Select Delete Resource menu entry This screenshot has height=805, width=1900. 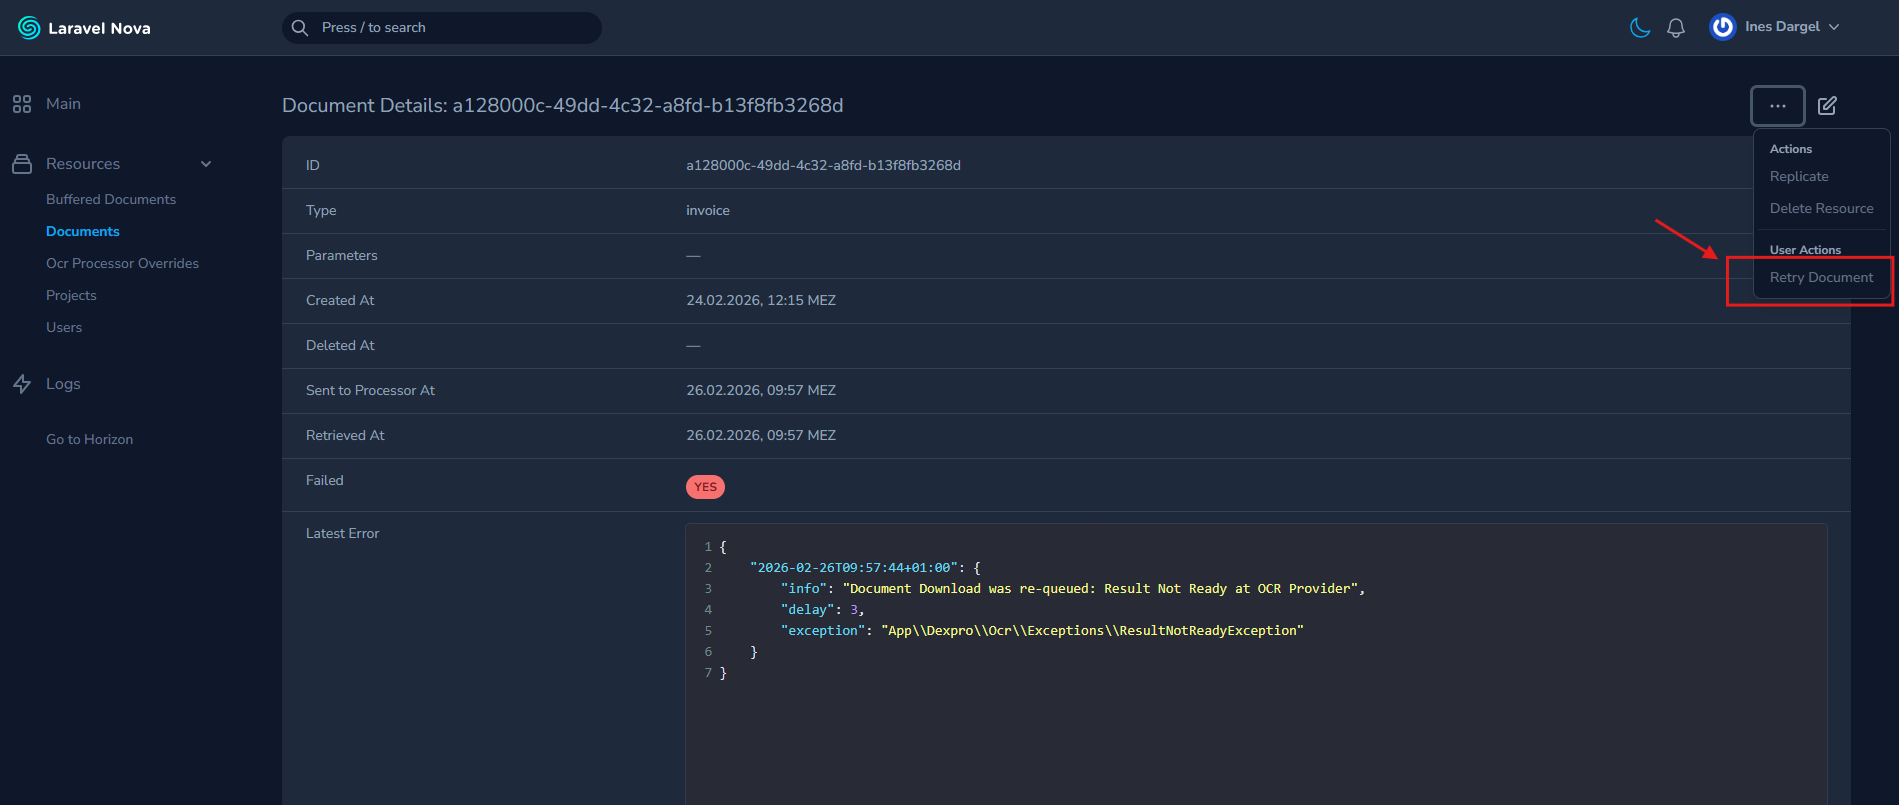click(x=1821, y=209)
